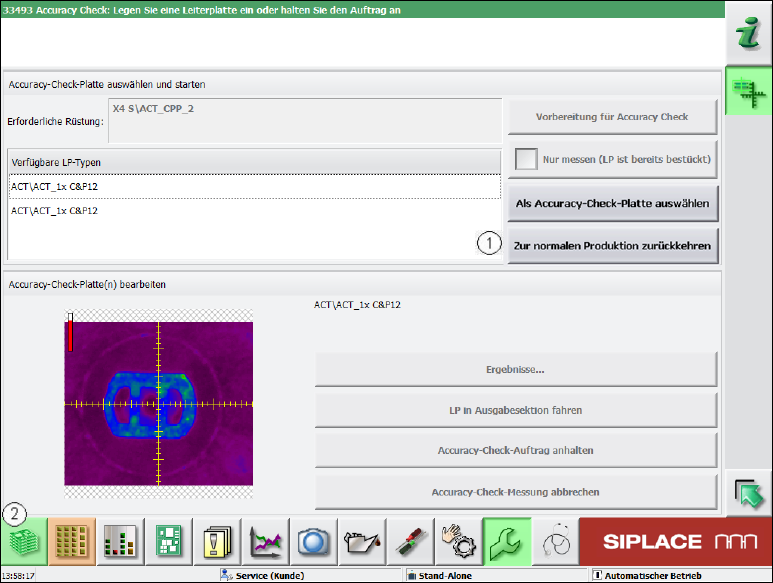Click the green arrow window switch icon

(749, 493)
